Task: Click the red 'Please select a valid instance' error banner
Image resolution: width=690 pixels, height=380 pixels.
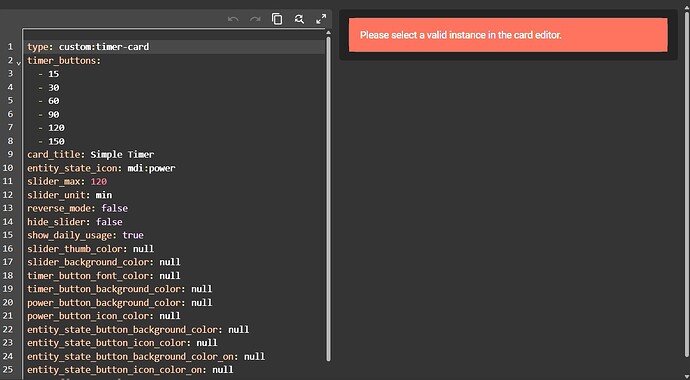Action: [x=508, y=35]
